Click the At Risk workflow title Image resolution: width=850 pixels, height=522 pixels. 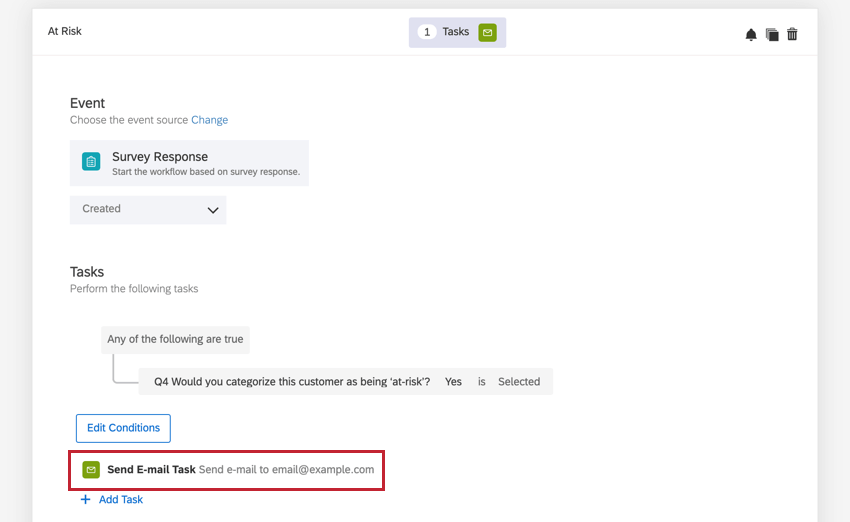point(65,31)
